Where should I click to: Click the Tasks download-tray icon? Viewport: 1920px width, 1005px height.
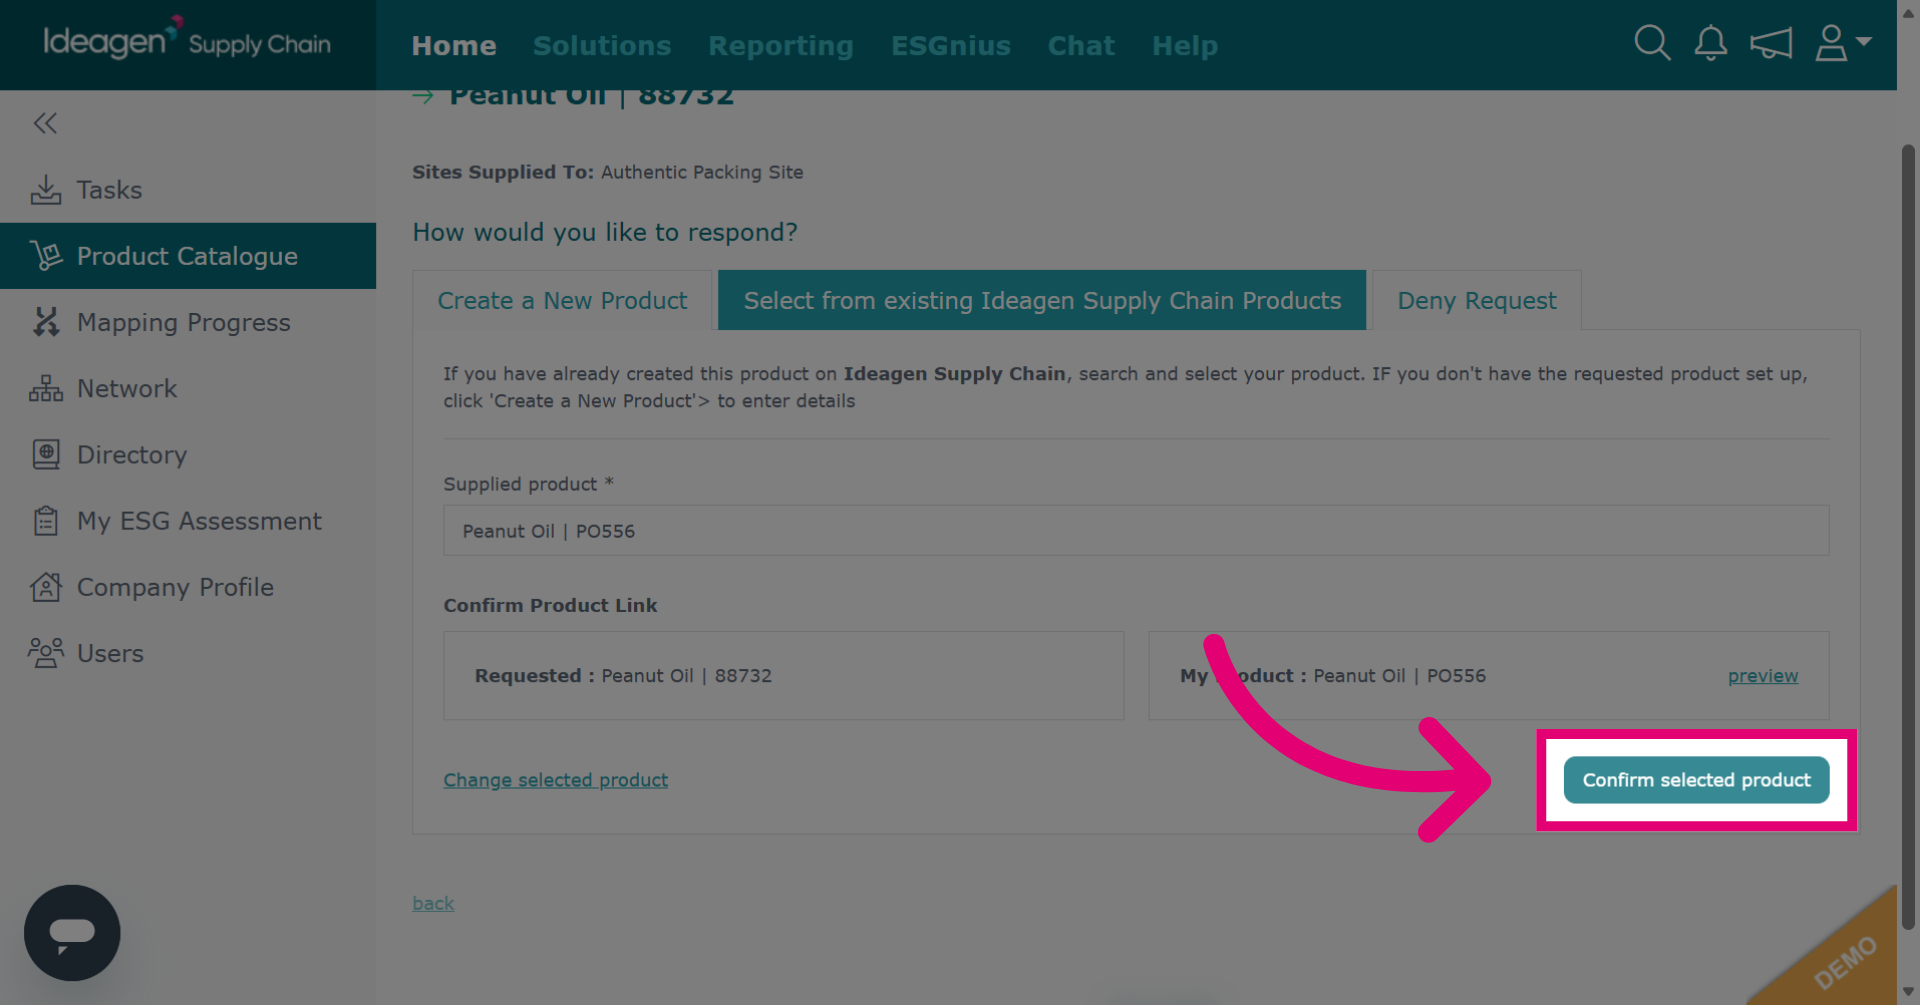pos(46,190)
